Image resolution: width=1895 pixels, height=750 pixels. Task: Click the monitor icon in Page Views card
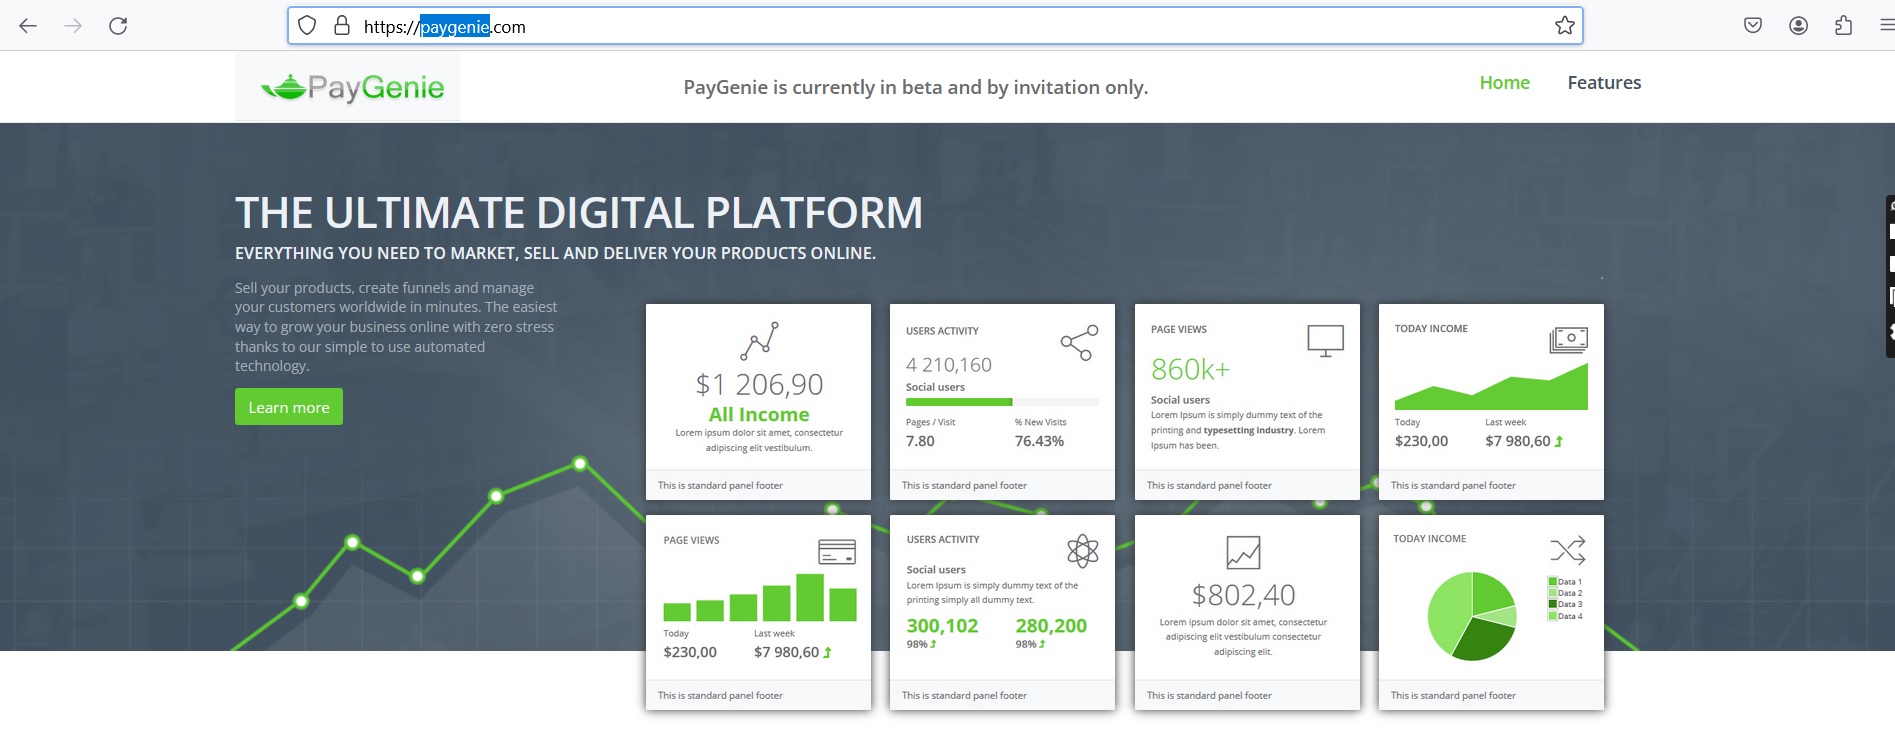(1325, 340)
